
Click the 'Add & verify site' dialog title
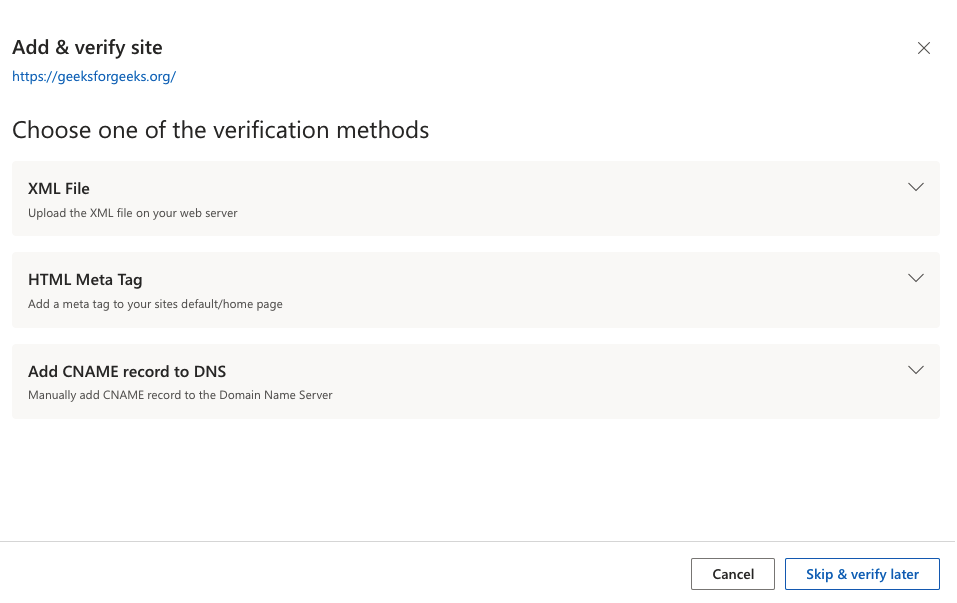tap(87, 47)
